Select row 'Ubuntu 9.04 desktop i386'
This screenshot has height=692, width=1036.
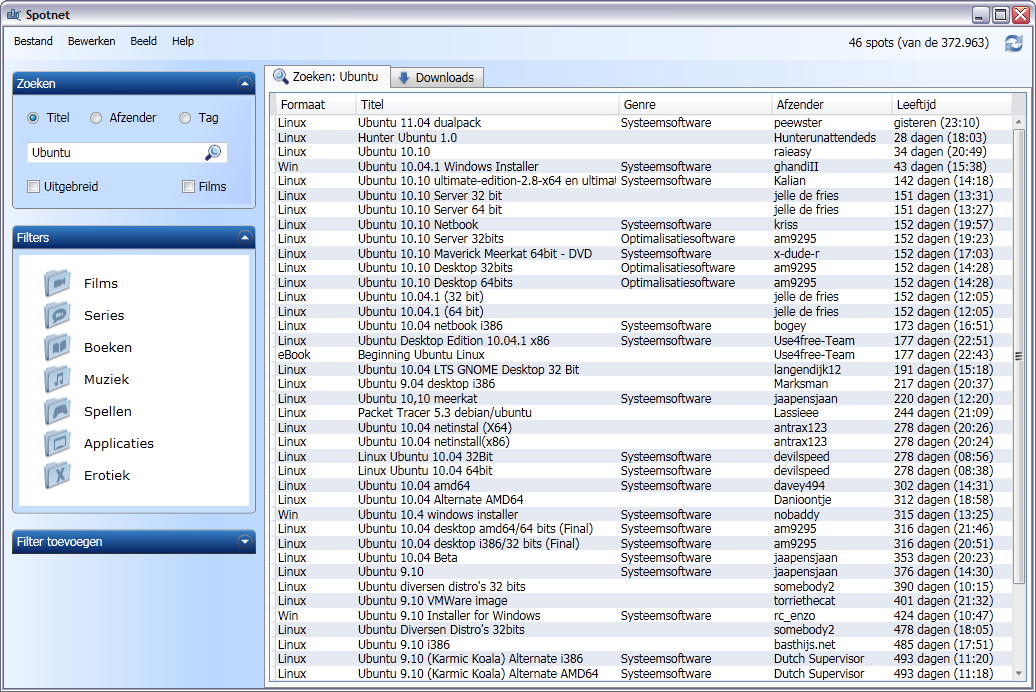pyautogui.click(x=644, y=384)
